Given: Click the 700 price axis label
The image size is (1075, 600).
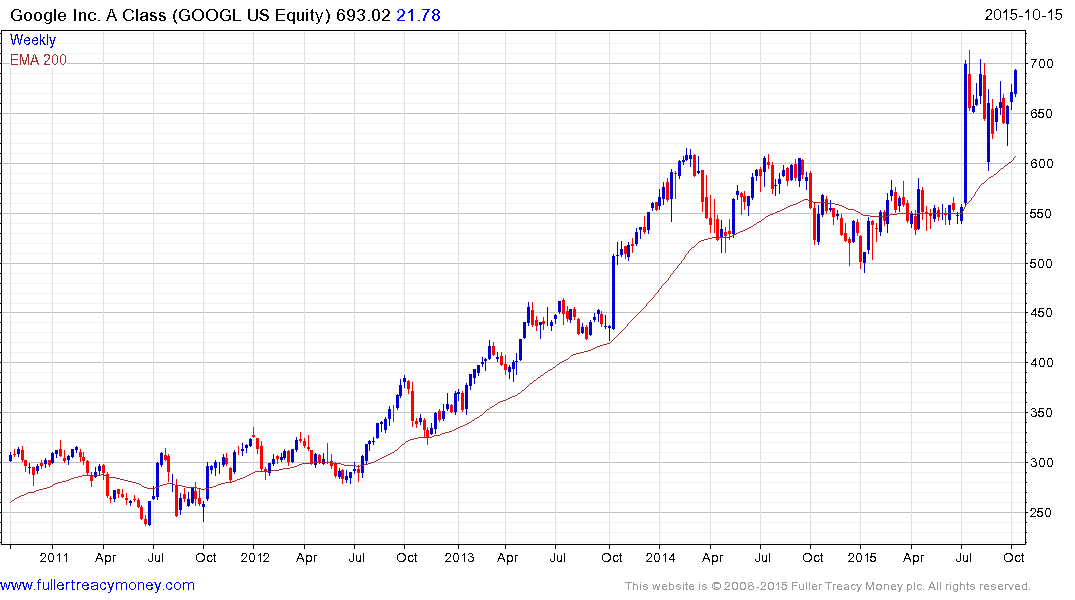Looking at the screenshot, I should click(1041, 64).
